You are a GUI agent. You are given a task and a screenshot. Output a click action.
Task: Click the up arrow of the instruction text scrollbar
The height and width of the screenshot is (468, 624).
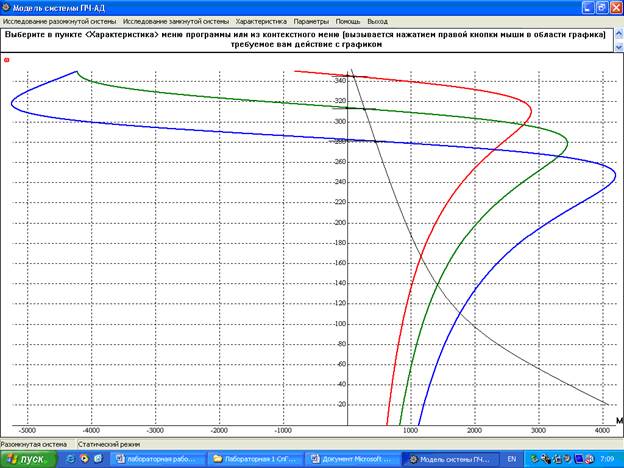pos(619,34)
